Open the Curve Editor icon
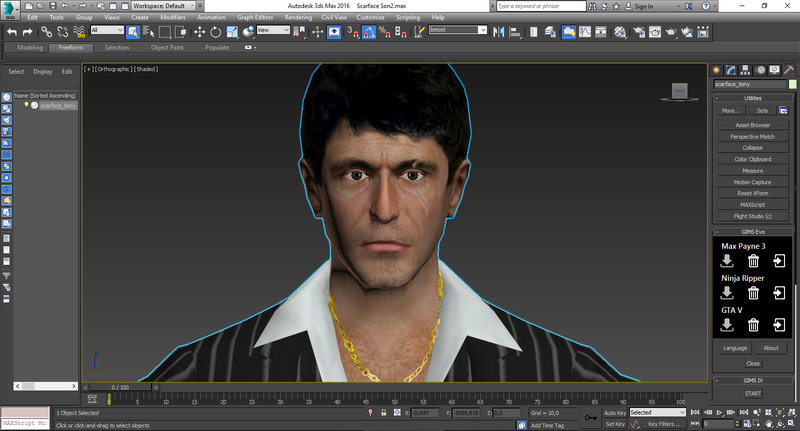Screen dimensions: 800x431 [585, 32]
